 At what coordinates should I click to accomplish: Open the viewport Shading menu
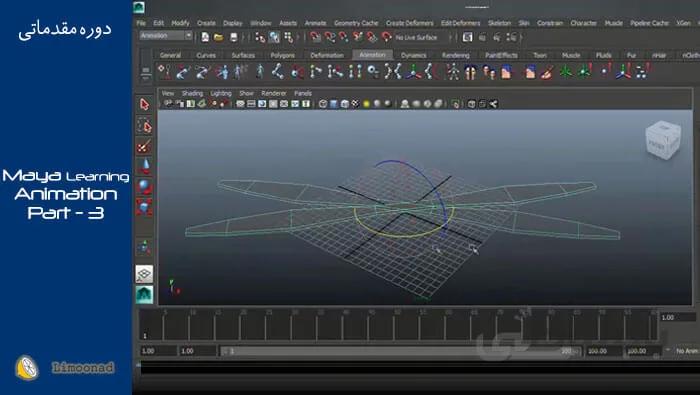point(192,93)
